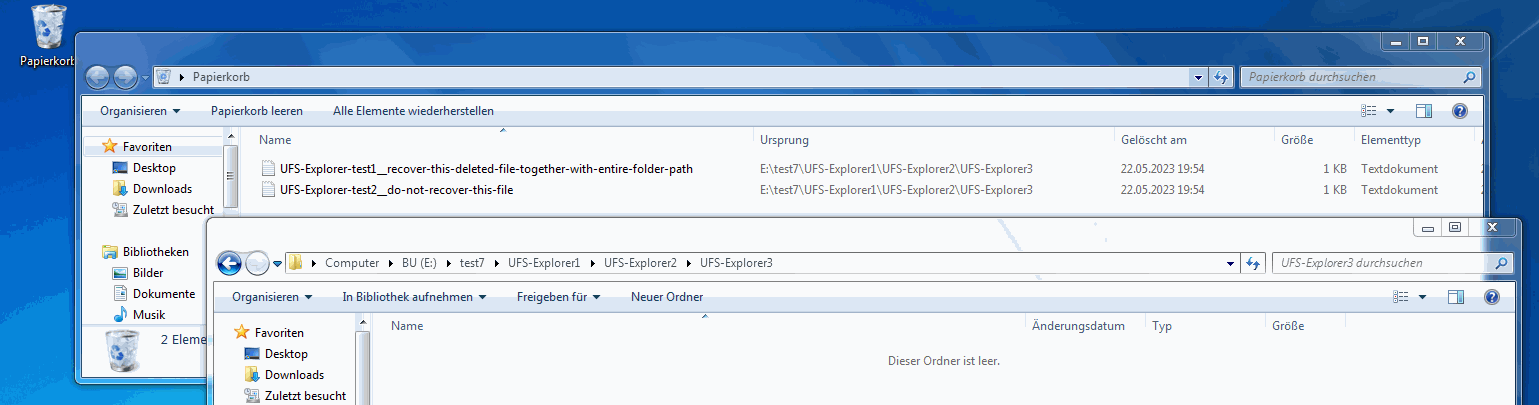Select Bibliotheken in Papierkorb sidebar

pyautogui.click(x=146, y=252)
